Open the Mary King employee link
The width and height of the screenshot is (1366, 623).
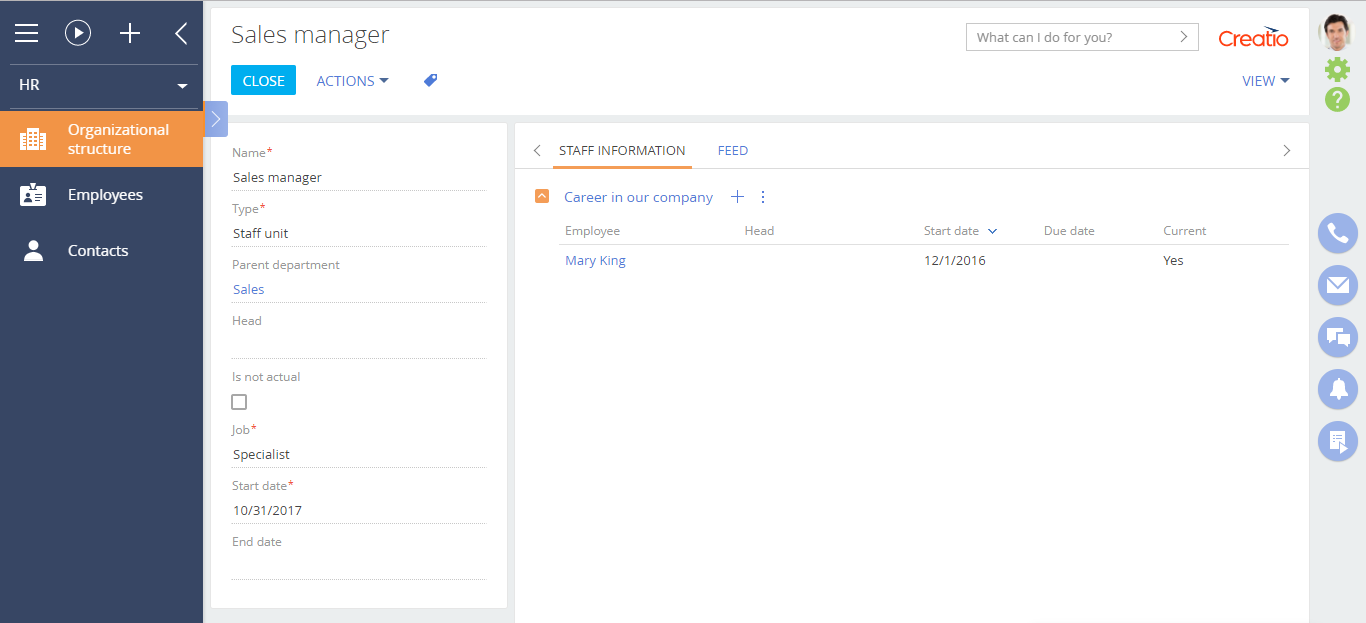595,261
